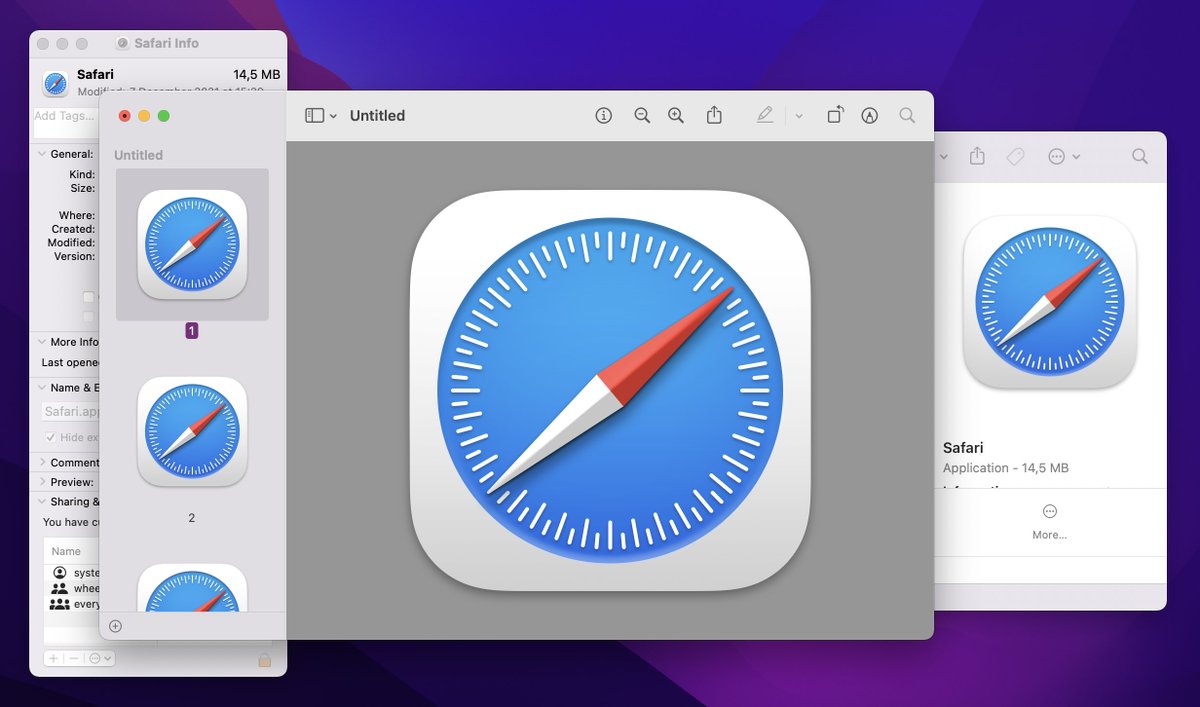Click the Name column header in permissions
Image resolution: width=1200 pixels, height=707 pixels.
pos(66,551)
